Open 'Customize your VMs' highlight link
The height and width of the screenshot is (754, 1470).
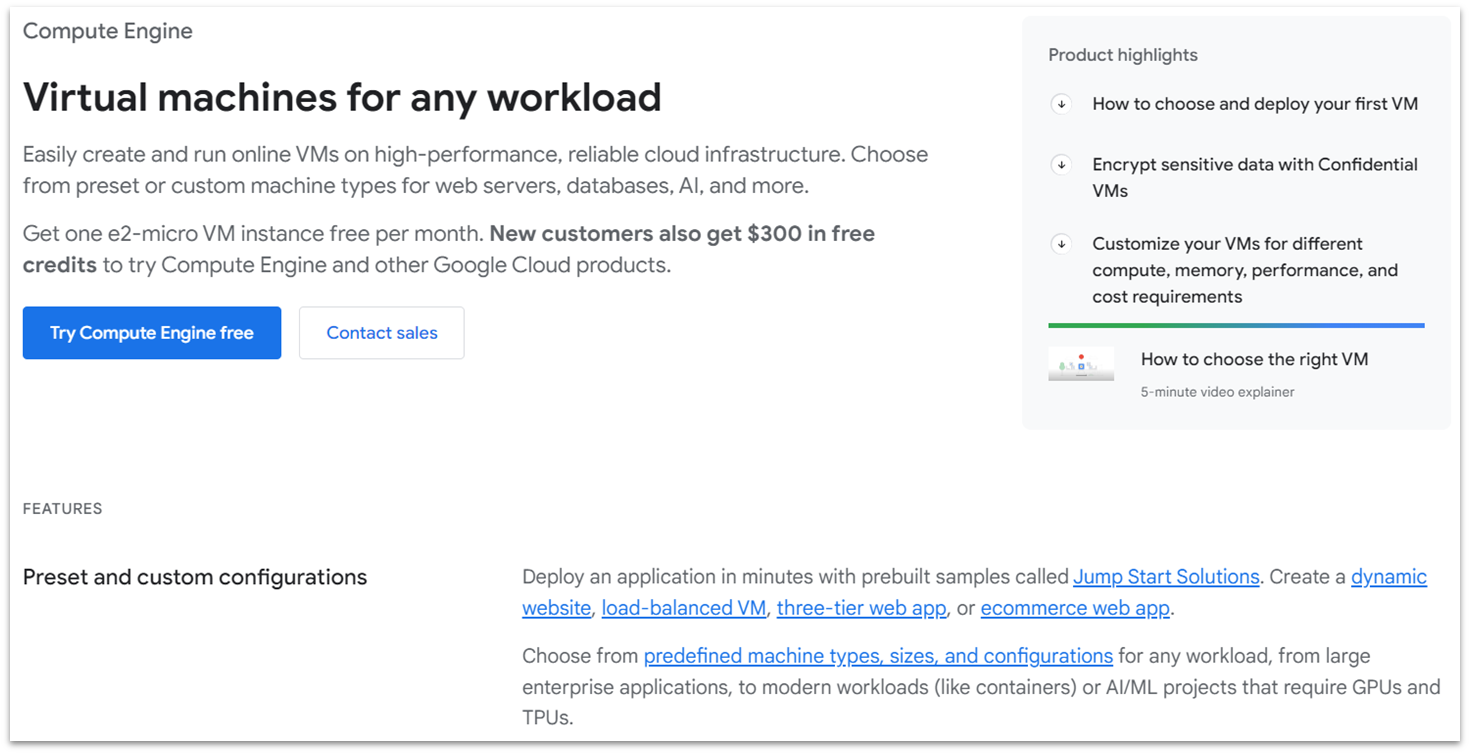[x=1245, y=270]
